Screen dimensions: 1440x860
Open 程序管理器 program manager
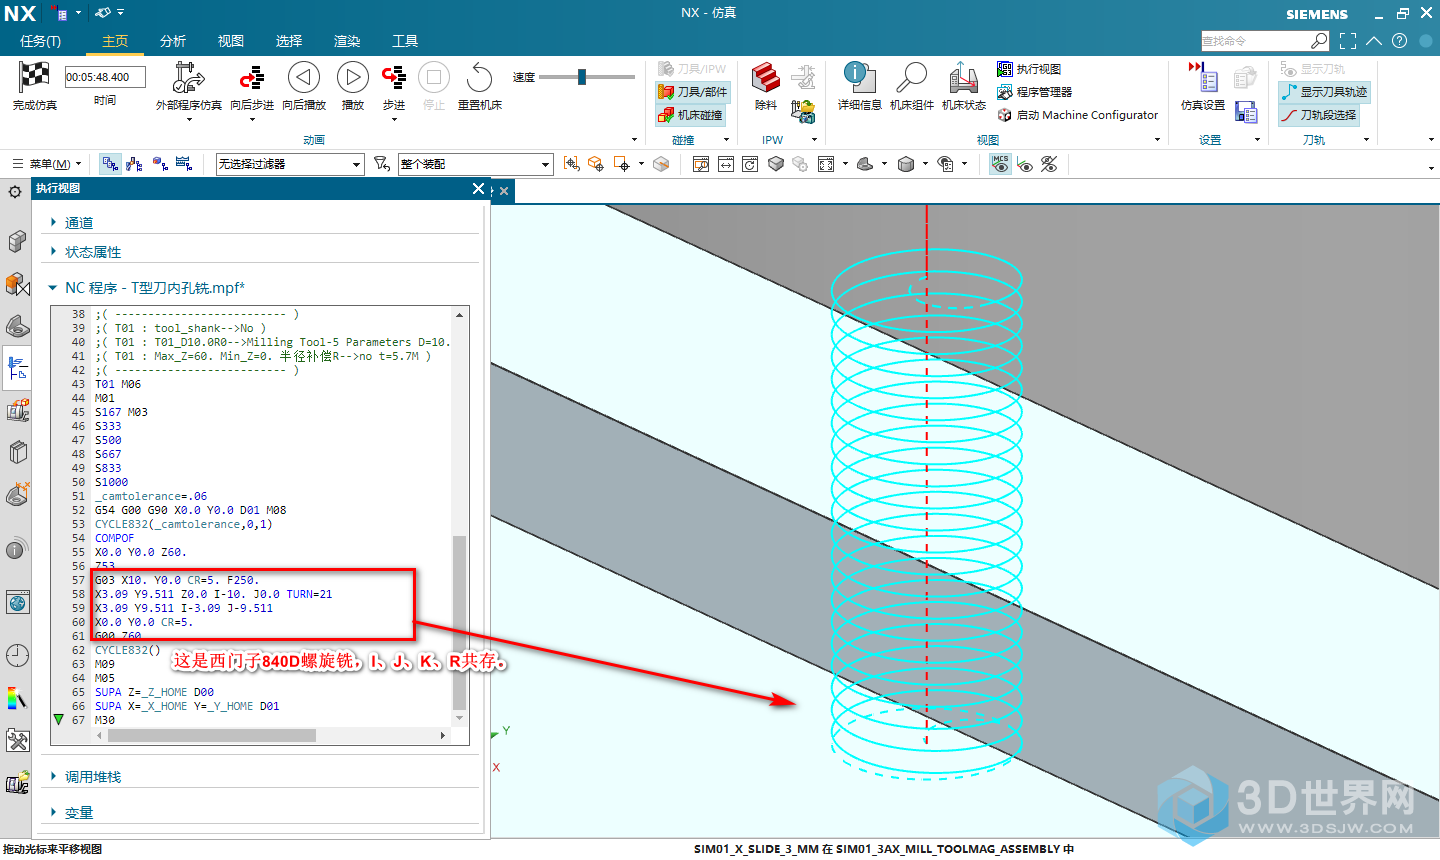click(x=1035, y=92)
